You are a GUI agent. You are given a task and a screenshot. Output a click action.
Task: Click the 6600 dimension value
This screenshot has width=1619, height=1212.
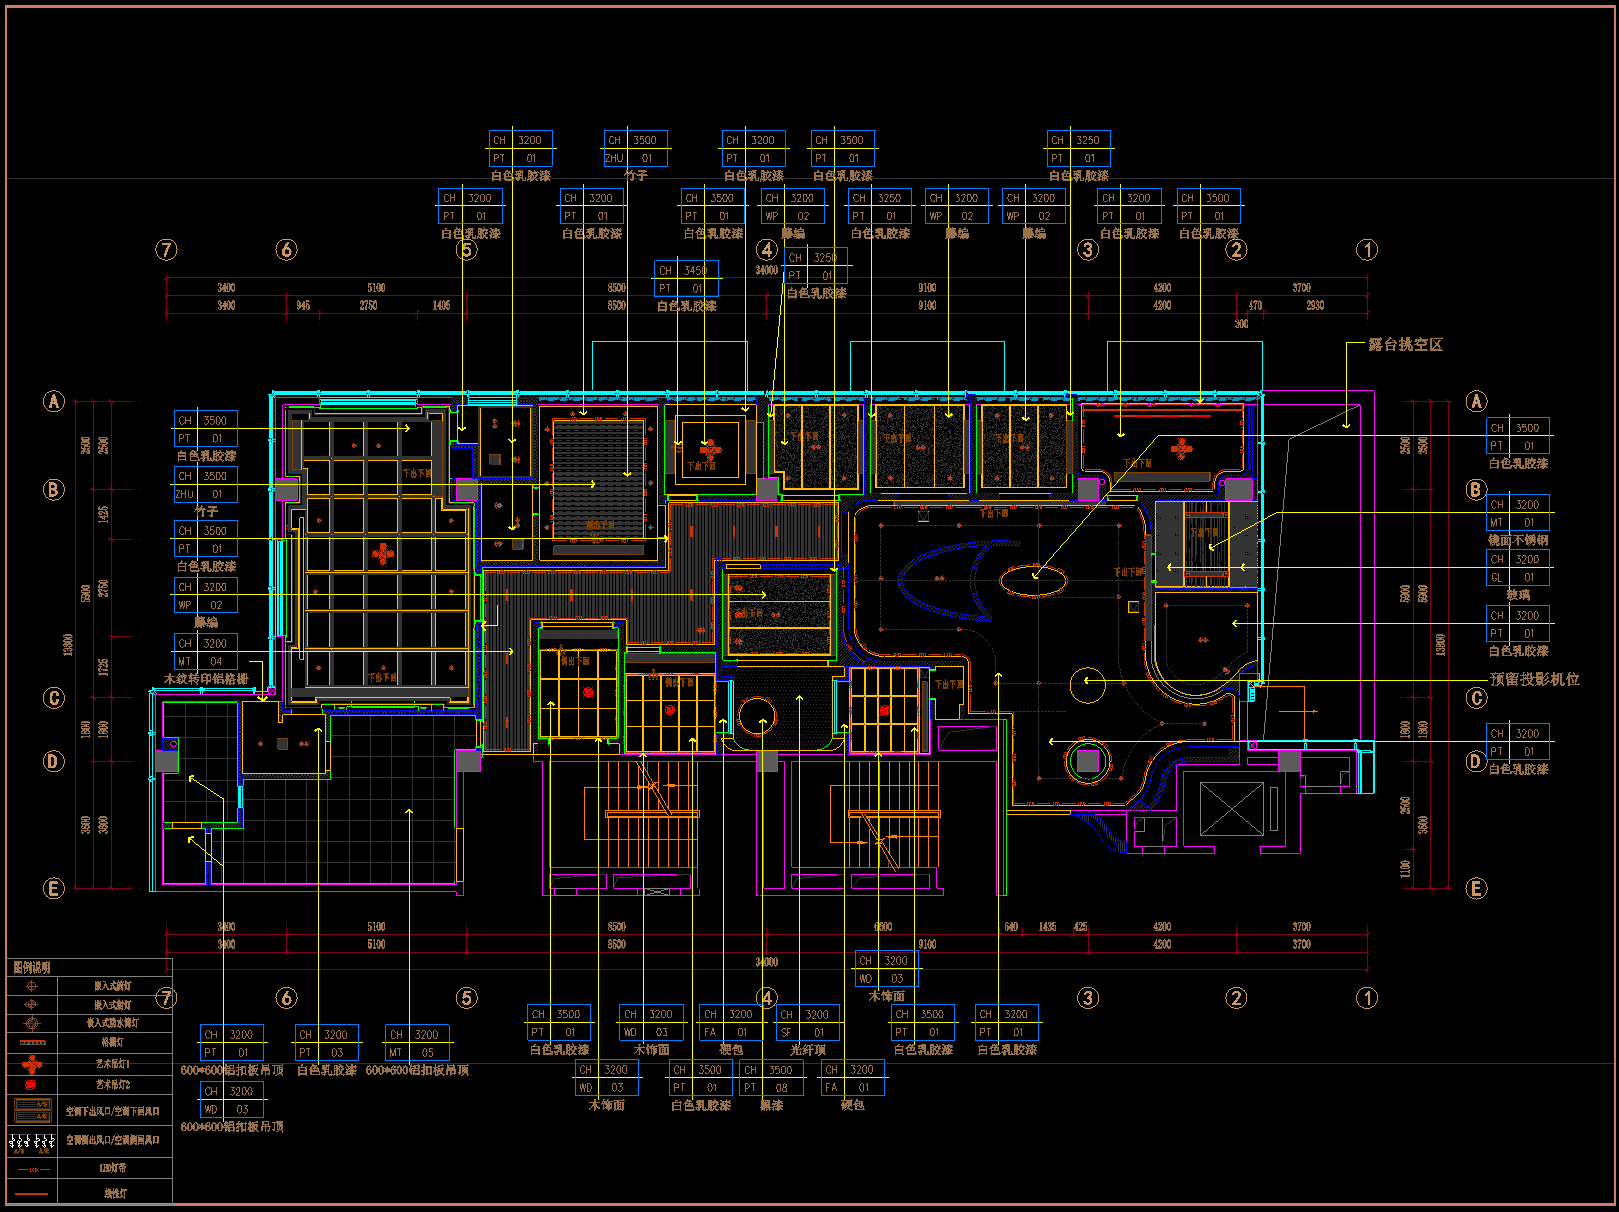(x=883, y=927)
